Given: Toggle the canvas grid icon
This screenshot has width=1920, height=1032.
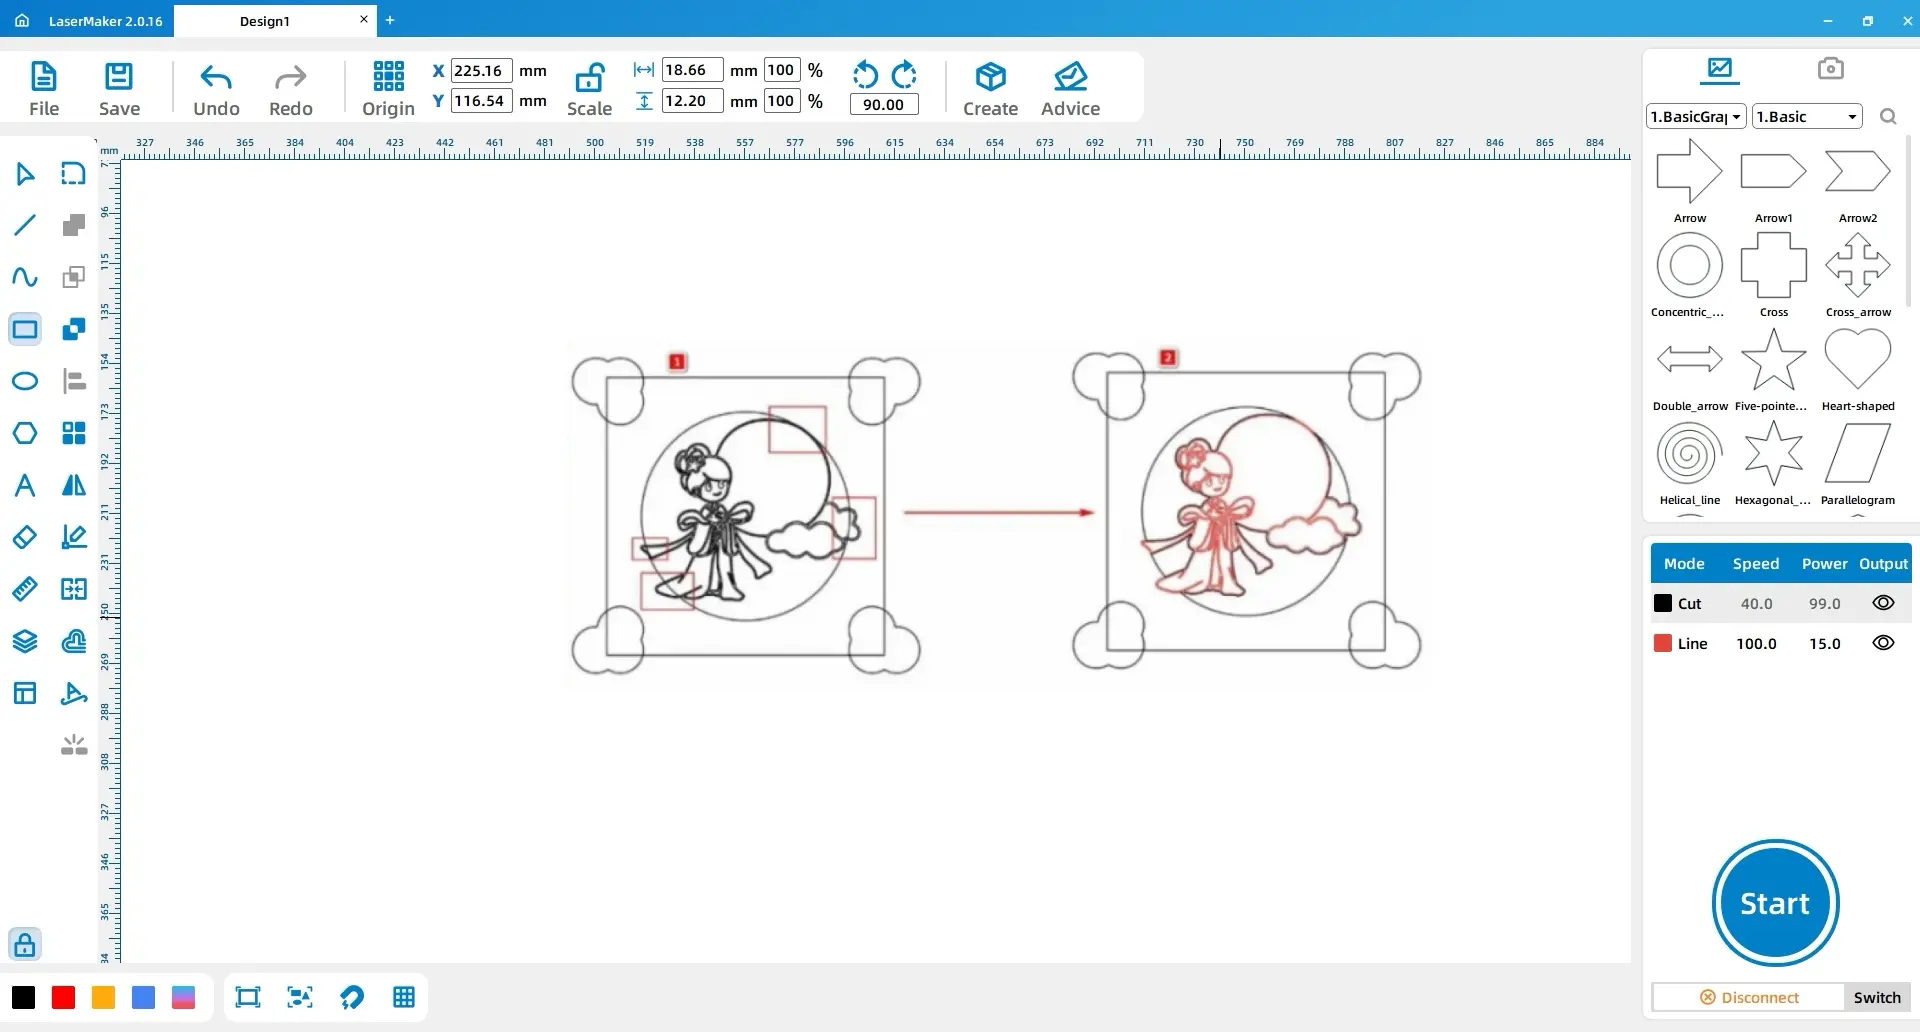Looking at the screenshot, I should pos(404,997).
